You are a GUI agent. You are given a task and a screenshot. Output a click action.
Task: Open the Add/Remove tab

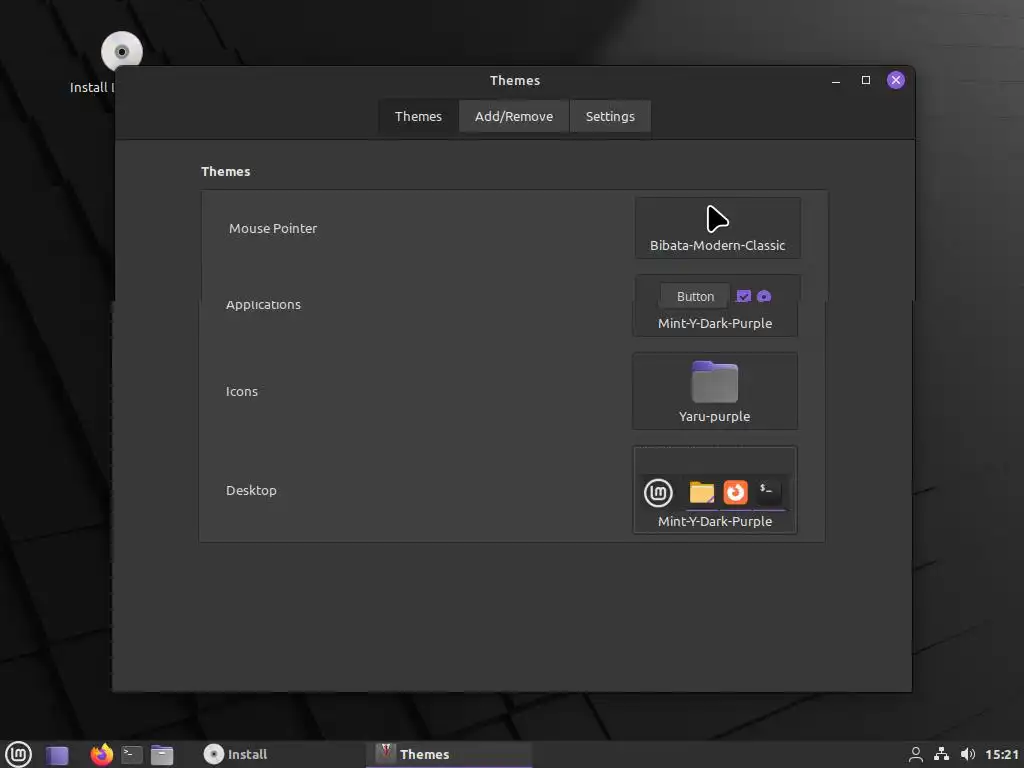[514, 116]
